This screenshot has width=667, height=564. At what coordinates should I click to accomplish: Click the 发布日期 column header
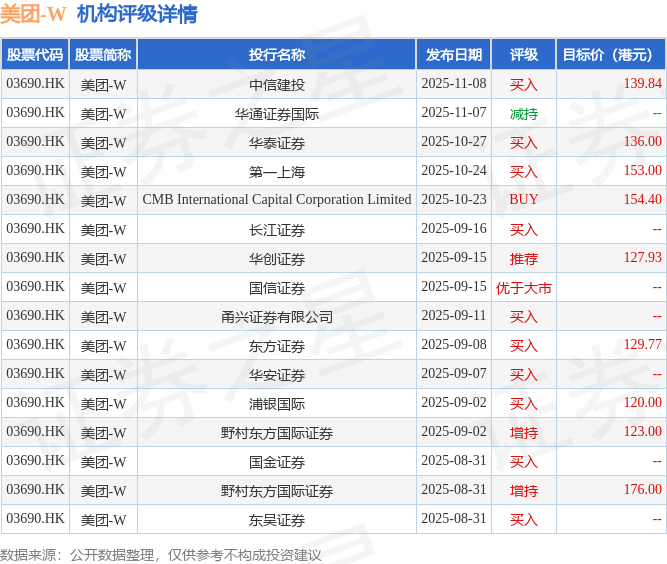[454, 54]
